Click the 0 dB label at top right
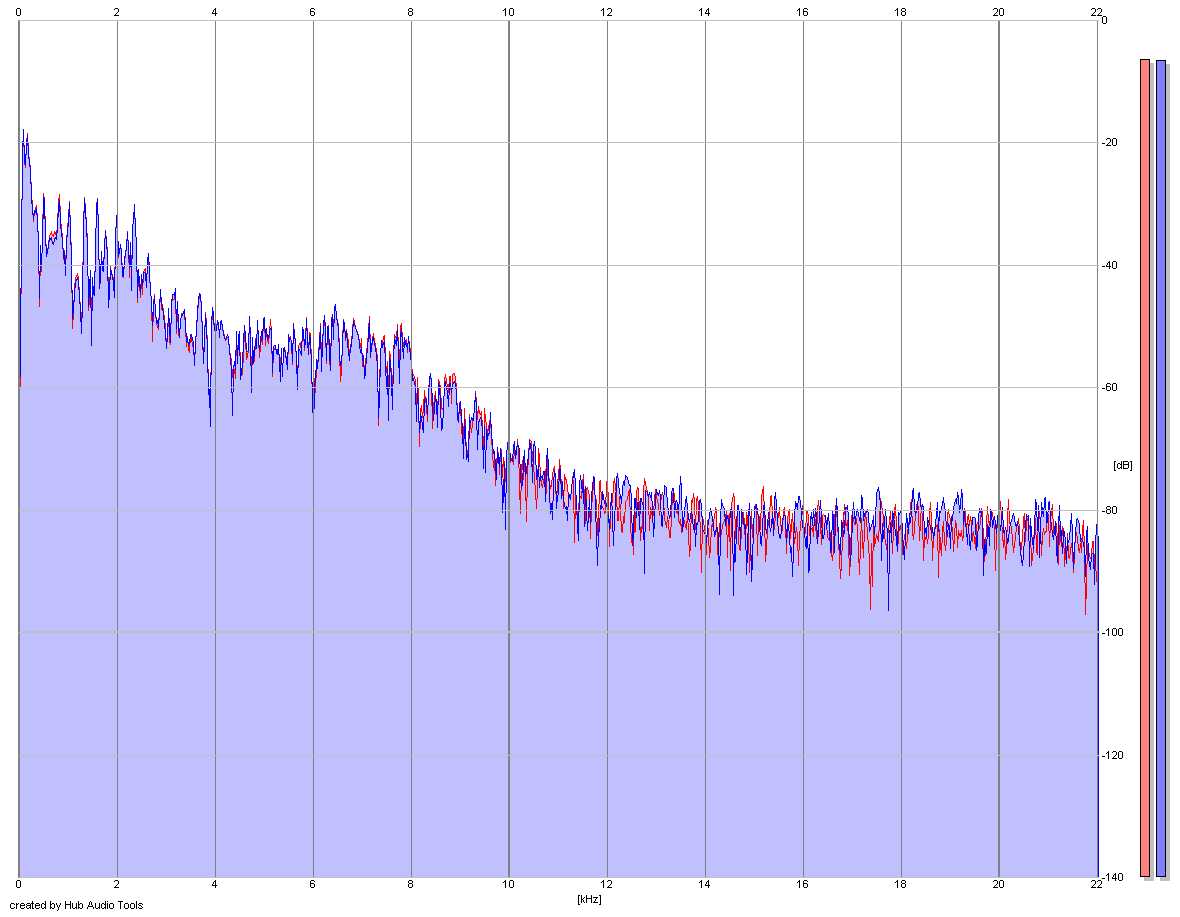Image resolution: width=1180 pixels, height=917 pixels. (x=1104, y=20)
